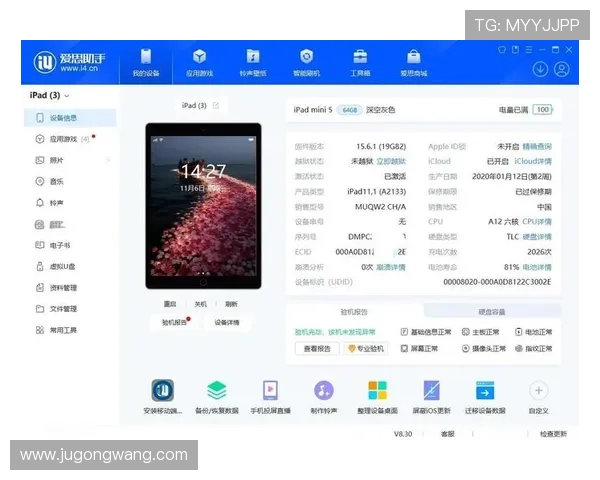Open the 精确查询 Apple ID lock link
Image resolution: width=600 pixels, height=480 pixels.
click(537, 147)
